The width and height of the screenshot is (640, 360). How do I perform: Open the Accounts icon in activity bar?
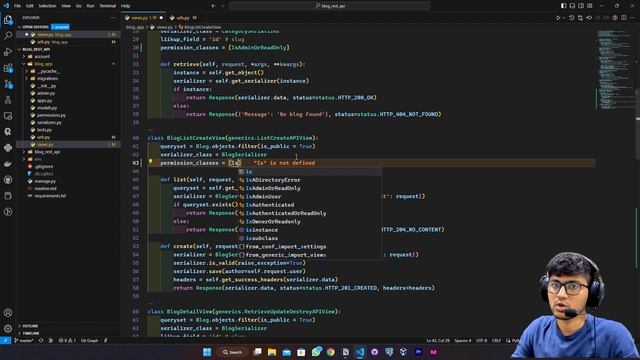pos(8,313)
